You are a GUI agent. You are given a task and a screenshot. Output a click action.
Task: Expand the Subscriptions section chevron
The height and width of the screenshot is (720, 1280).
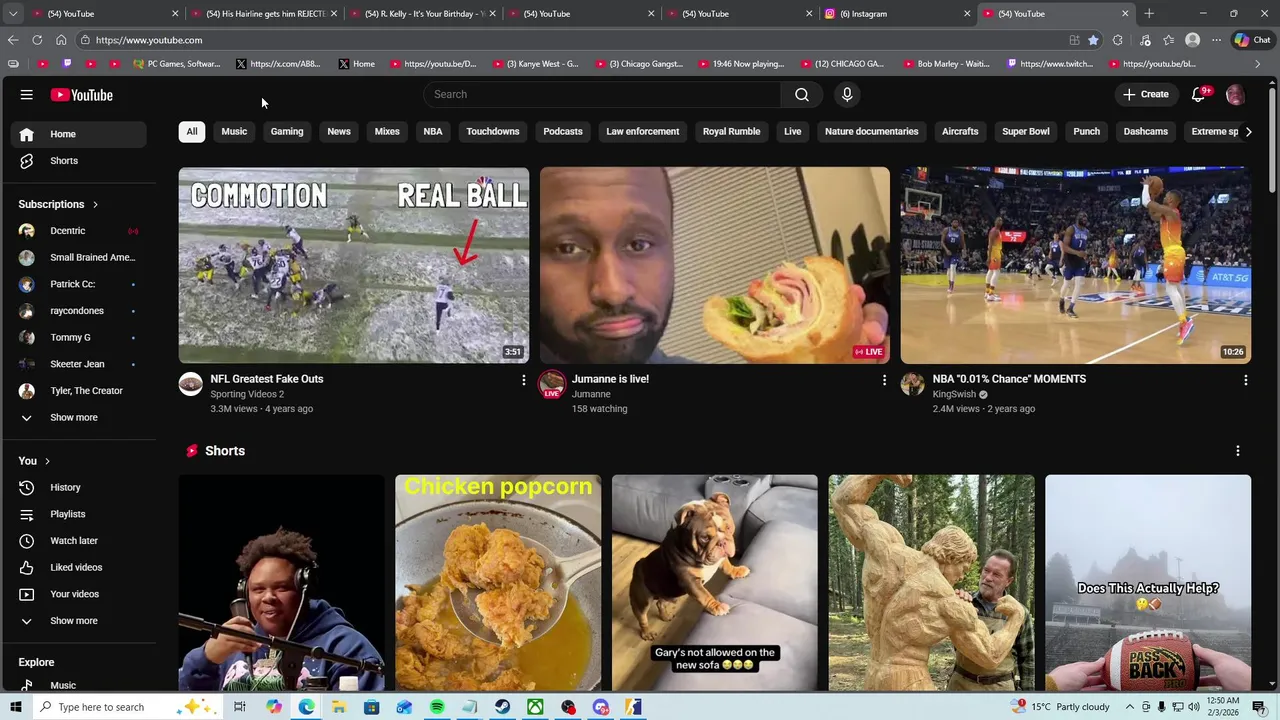click(x=95, y=205)
